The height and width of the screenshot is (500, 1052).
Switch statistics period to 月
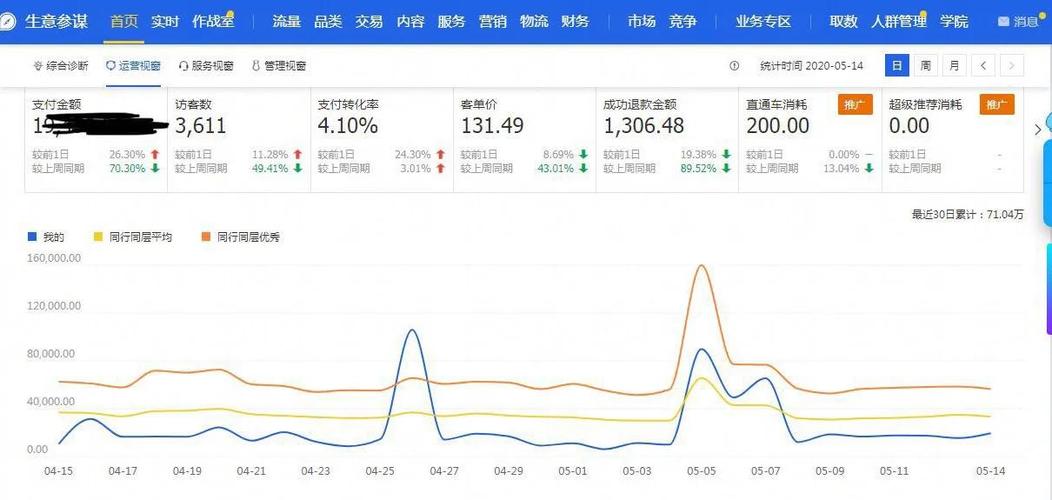[954, 65]
